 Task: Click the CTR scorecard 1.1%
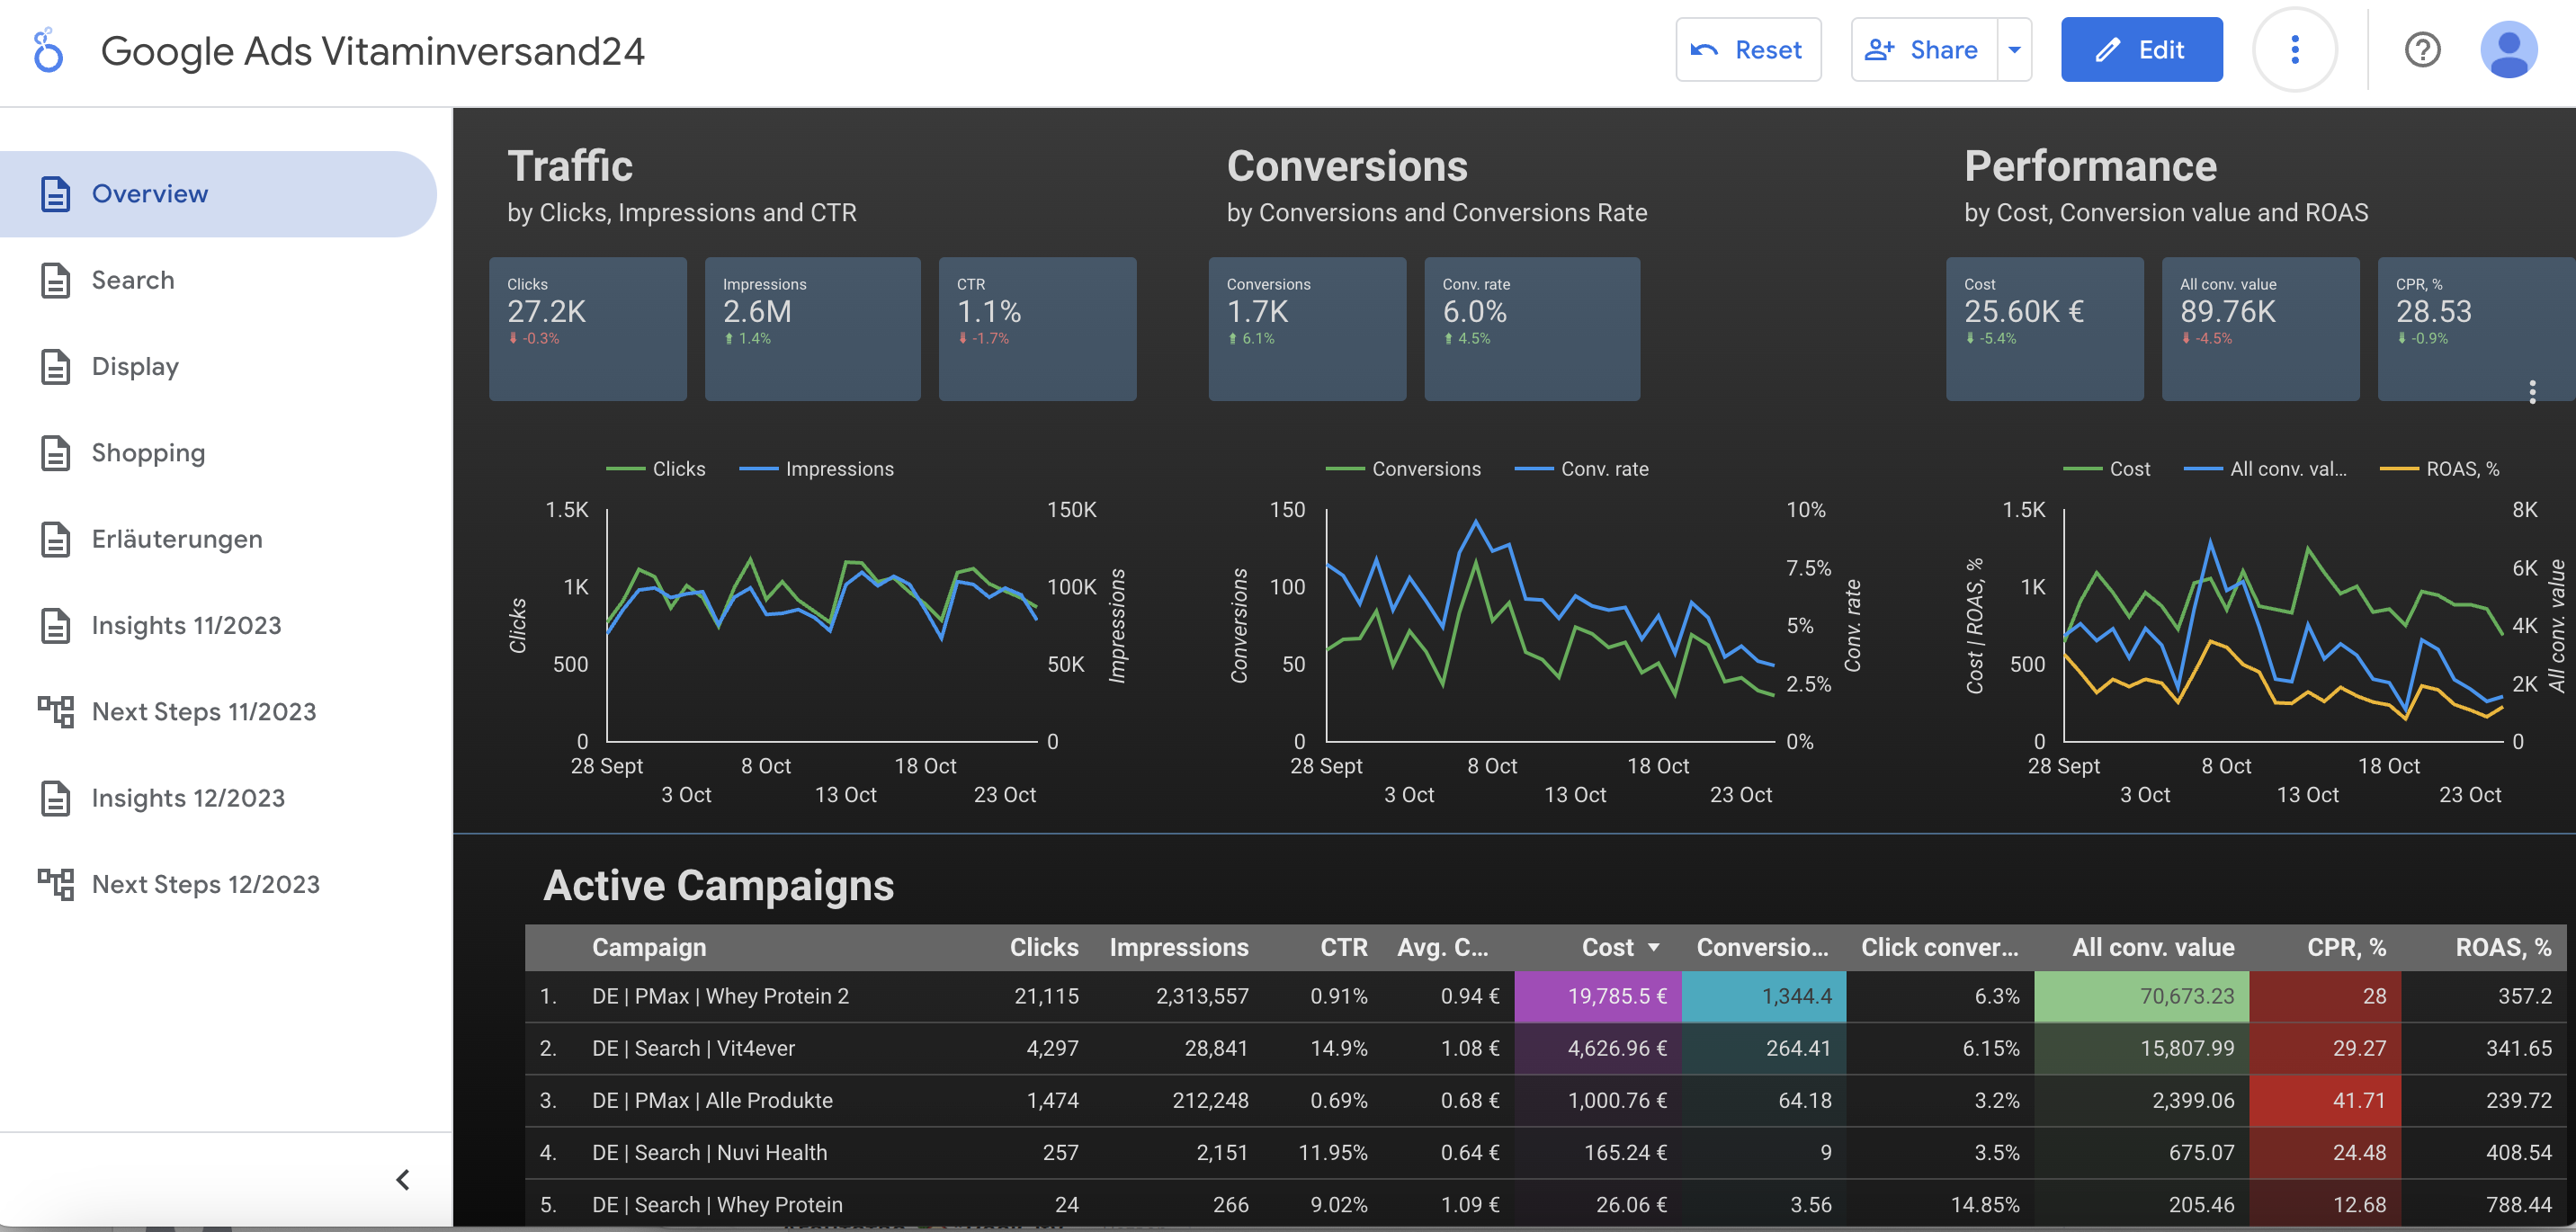(x=1037, y=329)
